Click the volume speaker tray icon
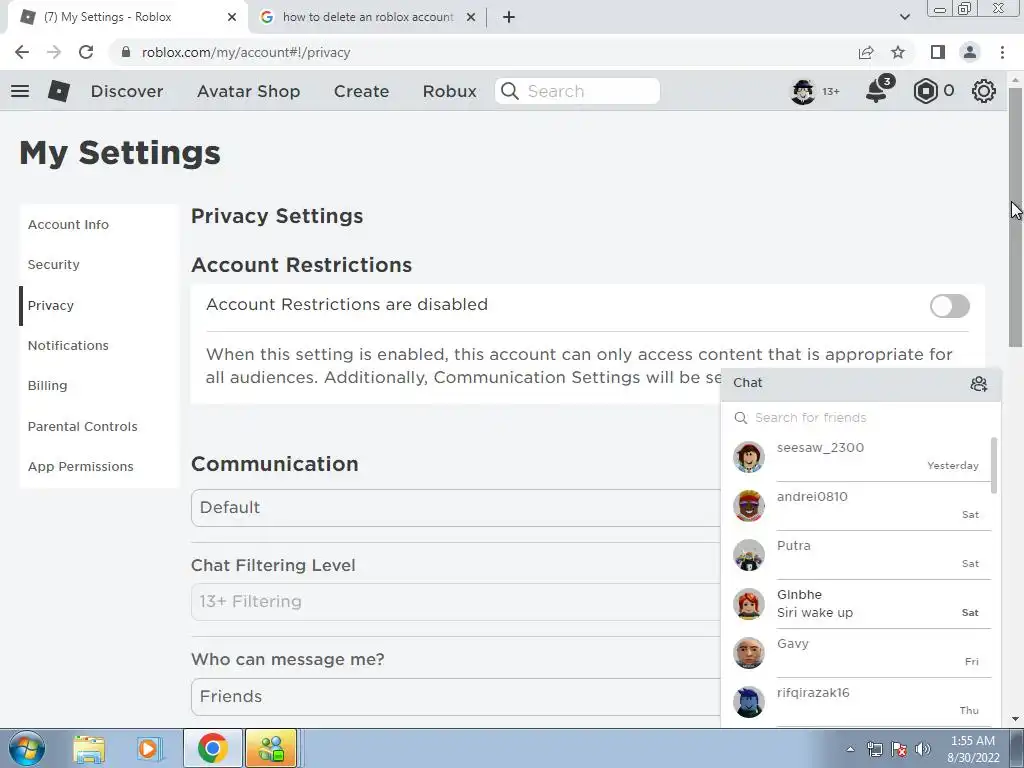 [x=923, y=749]
